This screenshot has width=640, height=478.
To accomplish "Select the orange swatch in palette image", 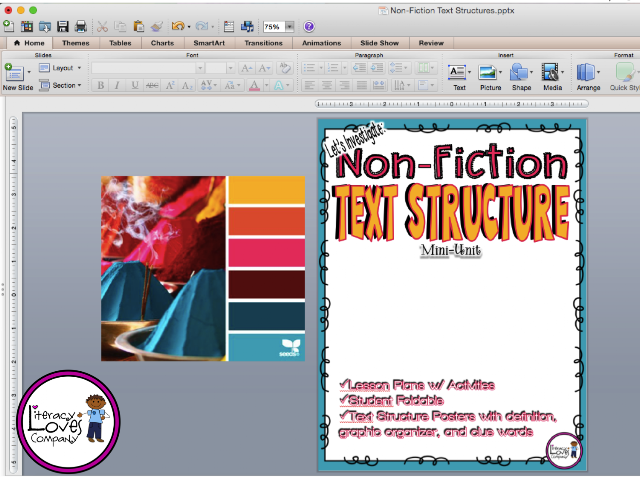I will click(x=267, y=189).
